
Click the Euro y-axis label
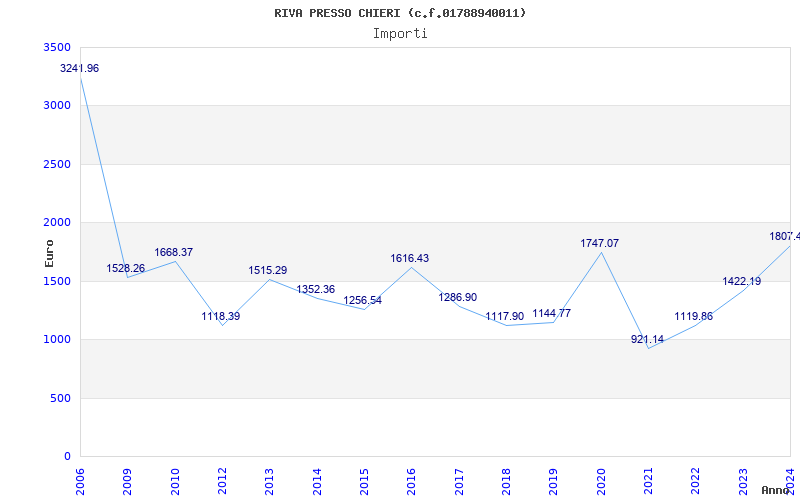[x=49, y=252]
